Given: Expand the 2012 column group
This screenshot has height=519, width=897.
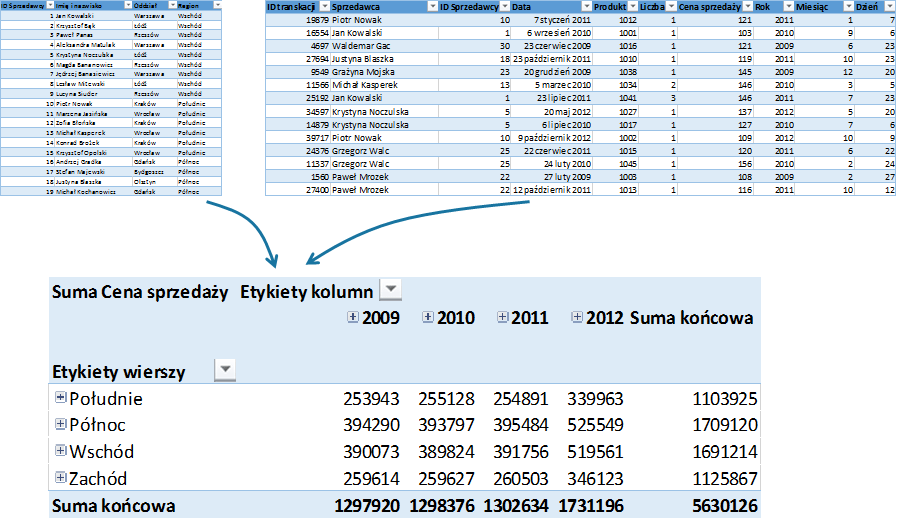Looking at the screenshot, I should [x=577, y=317].
